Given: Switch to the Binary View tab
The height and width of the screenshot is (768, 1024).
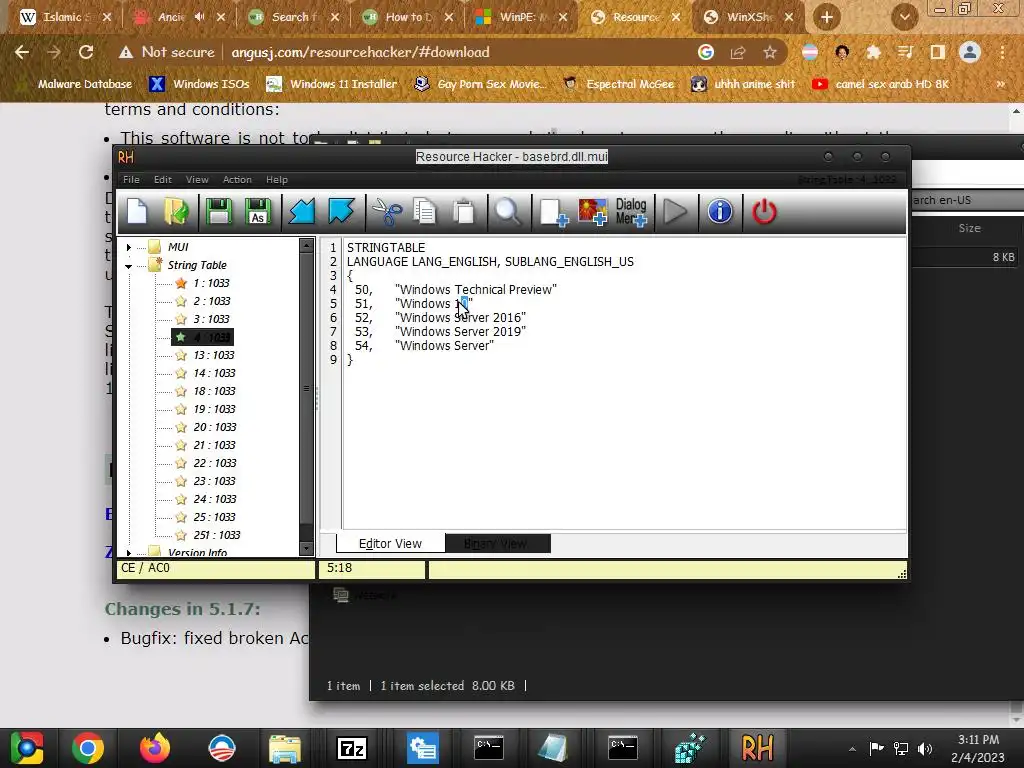Looking at the screenshot, I should click(x=498, y=543).
